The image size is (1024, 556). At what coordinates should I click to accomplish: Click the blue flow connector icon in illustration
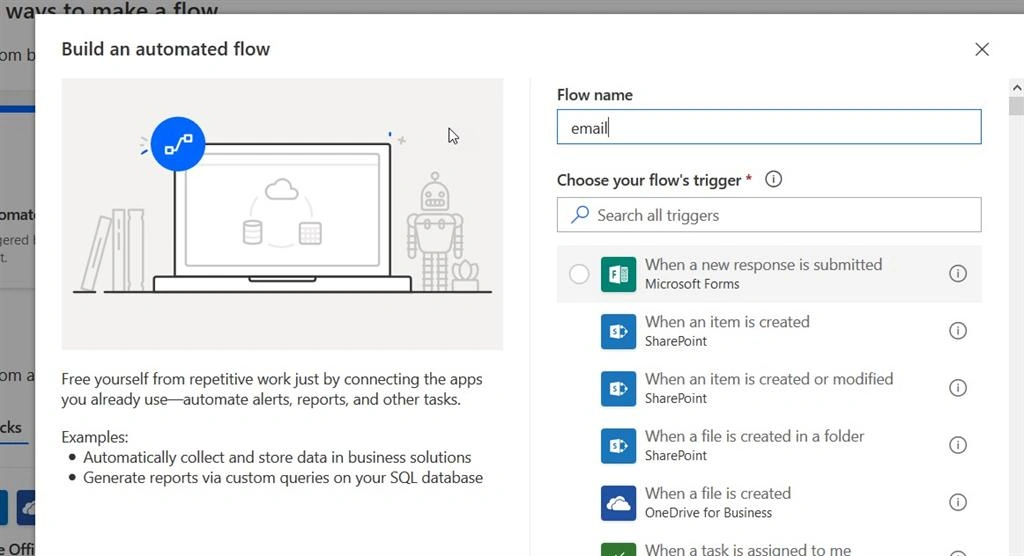[178, 144]
